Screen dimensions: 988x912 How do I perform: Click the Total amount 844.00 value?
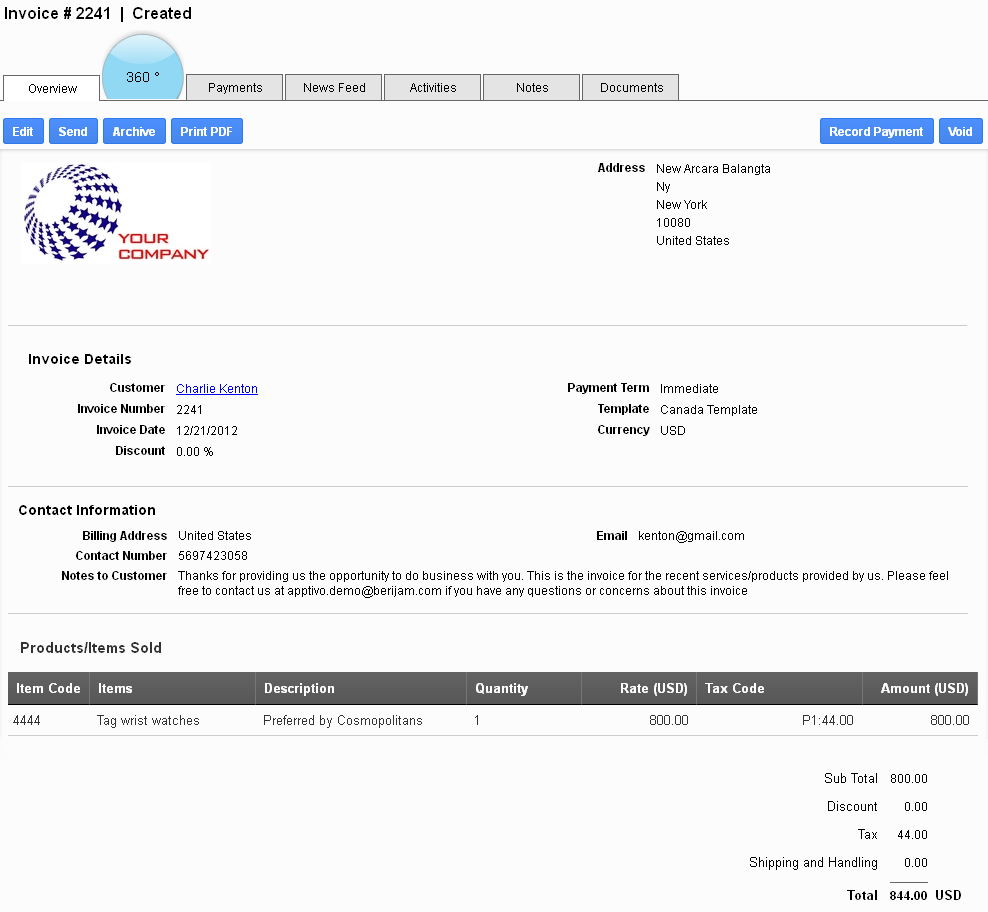click(908, 895)
